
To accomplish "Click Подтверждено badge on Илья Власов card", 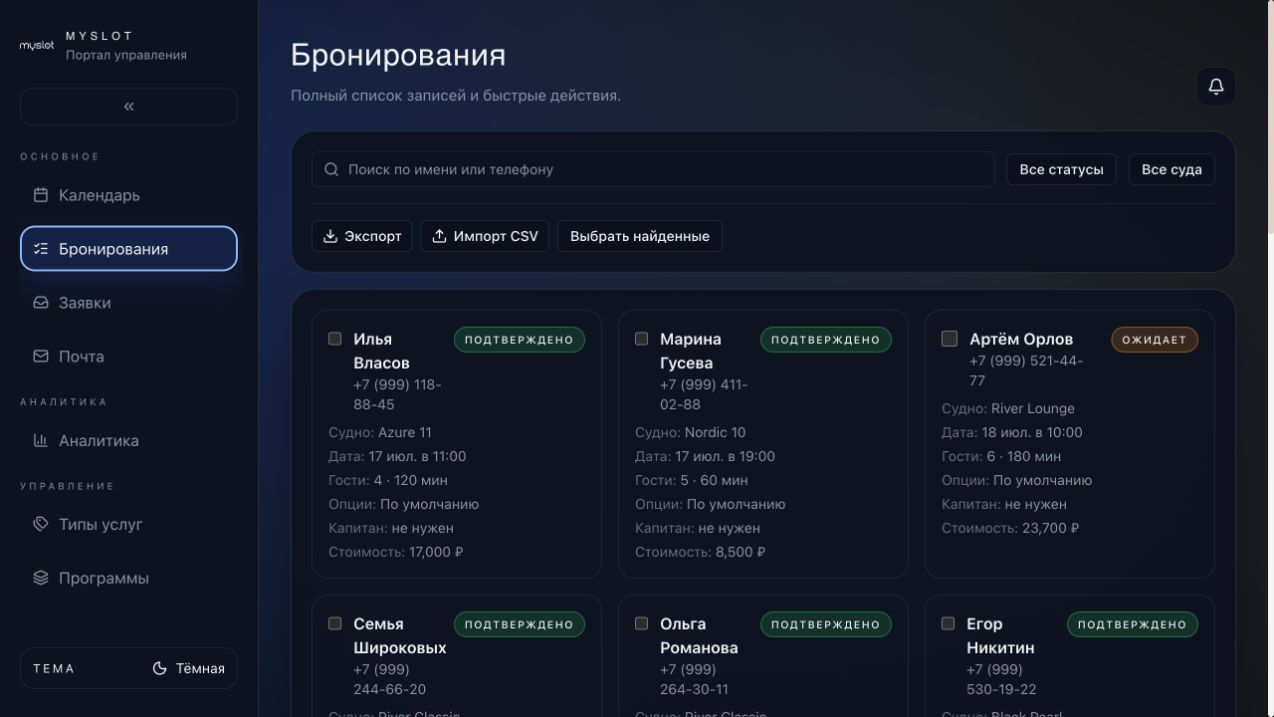I will tap(519, 340).
